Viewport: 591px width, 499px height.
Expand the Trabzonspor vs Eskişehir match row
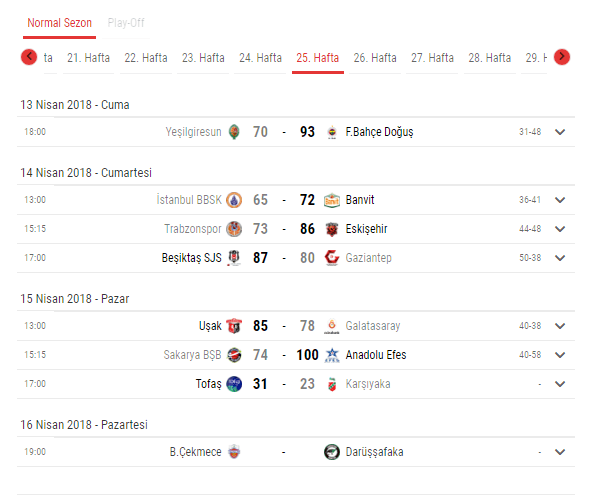[560, 229]
